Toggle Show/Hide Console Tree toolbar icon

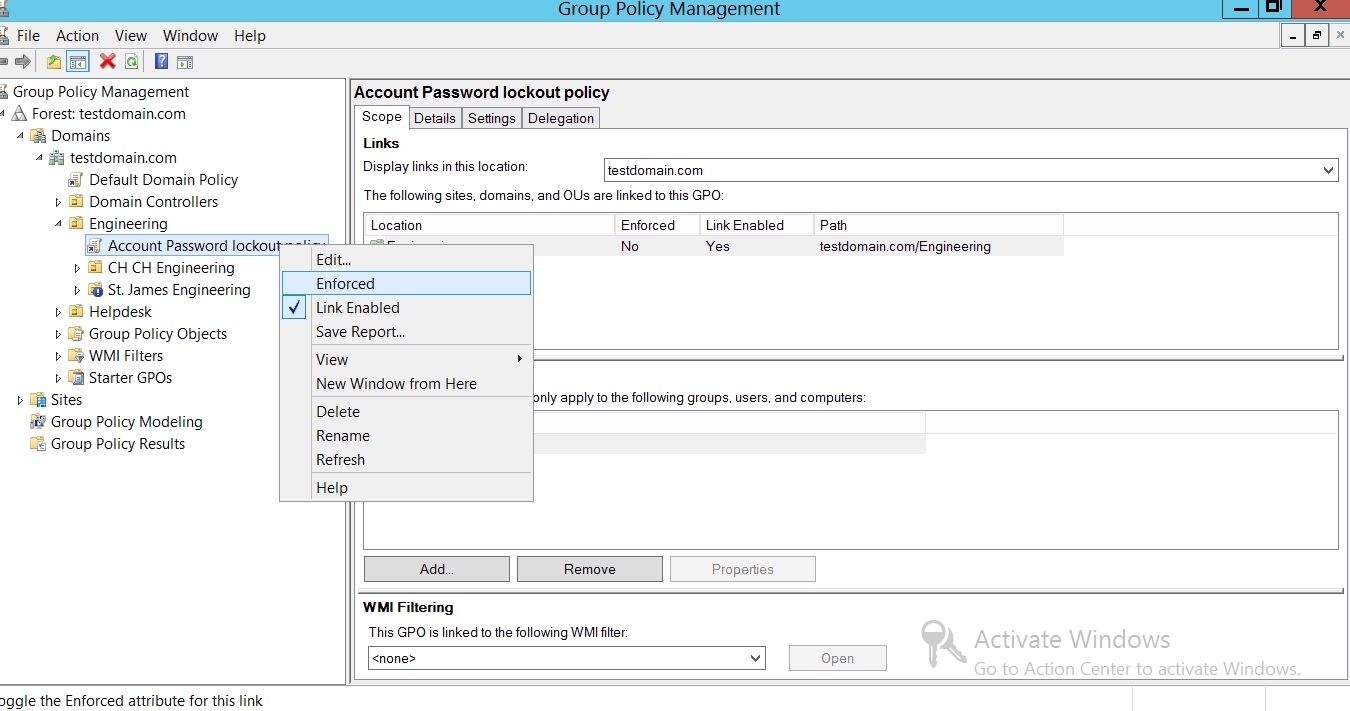78,62
